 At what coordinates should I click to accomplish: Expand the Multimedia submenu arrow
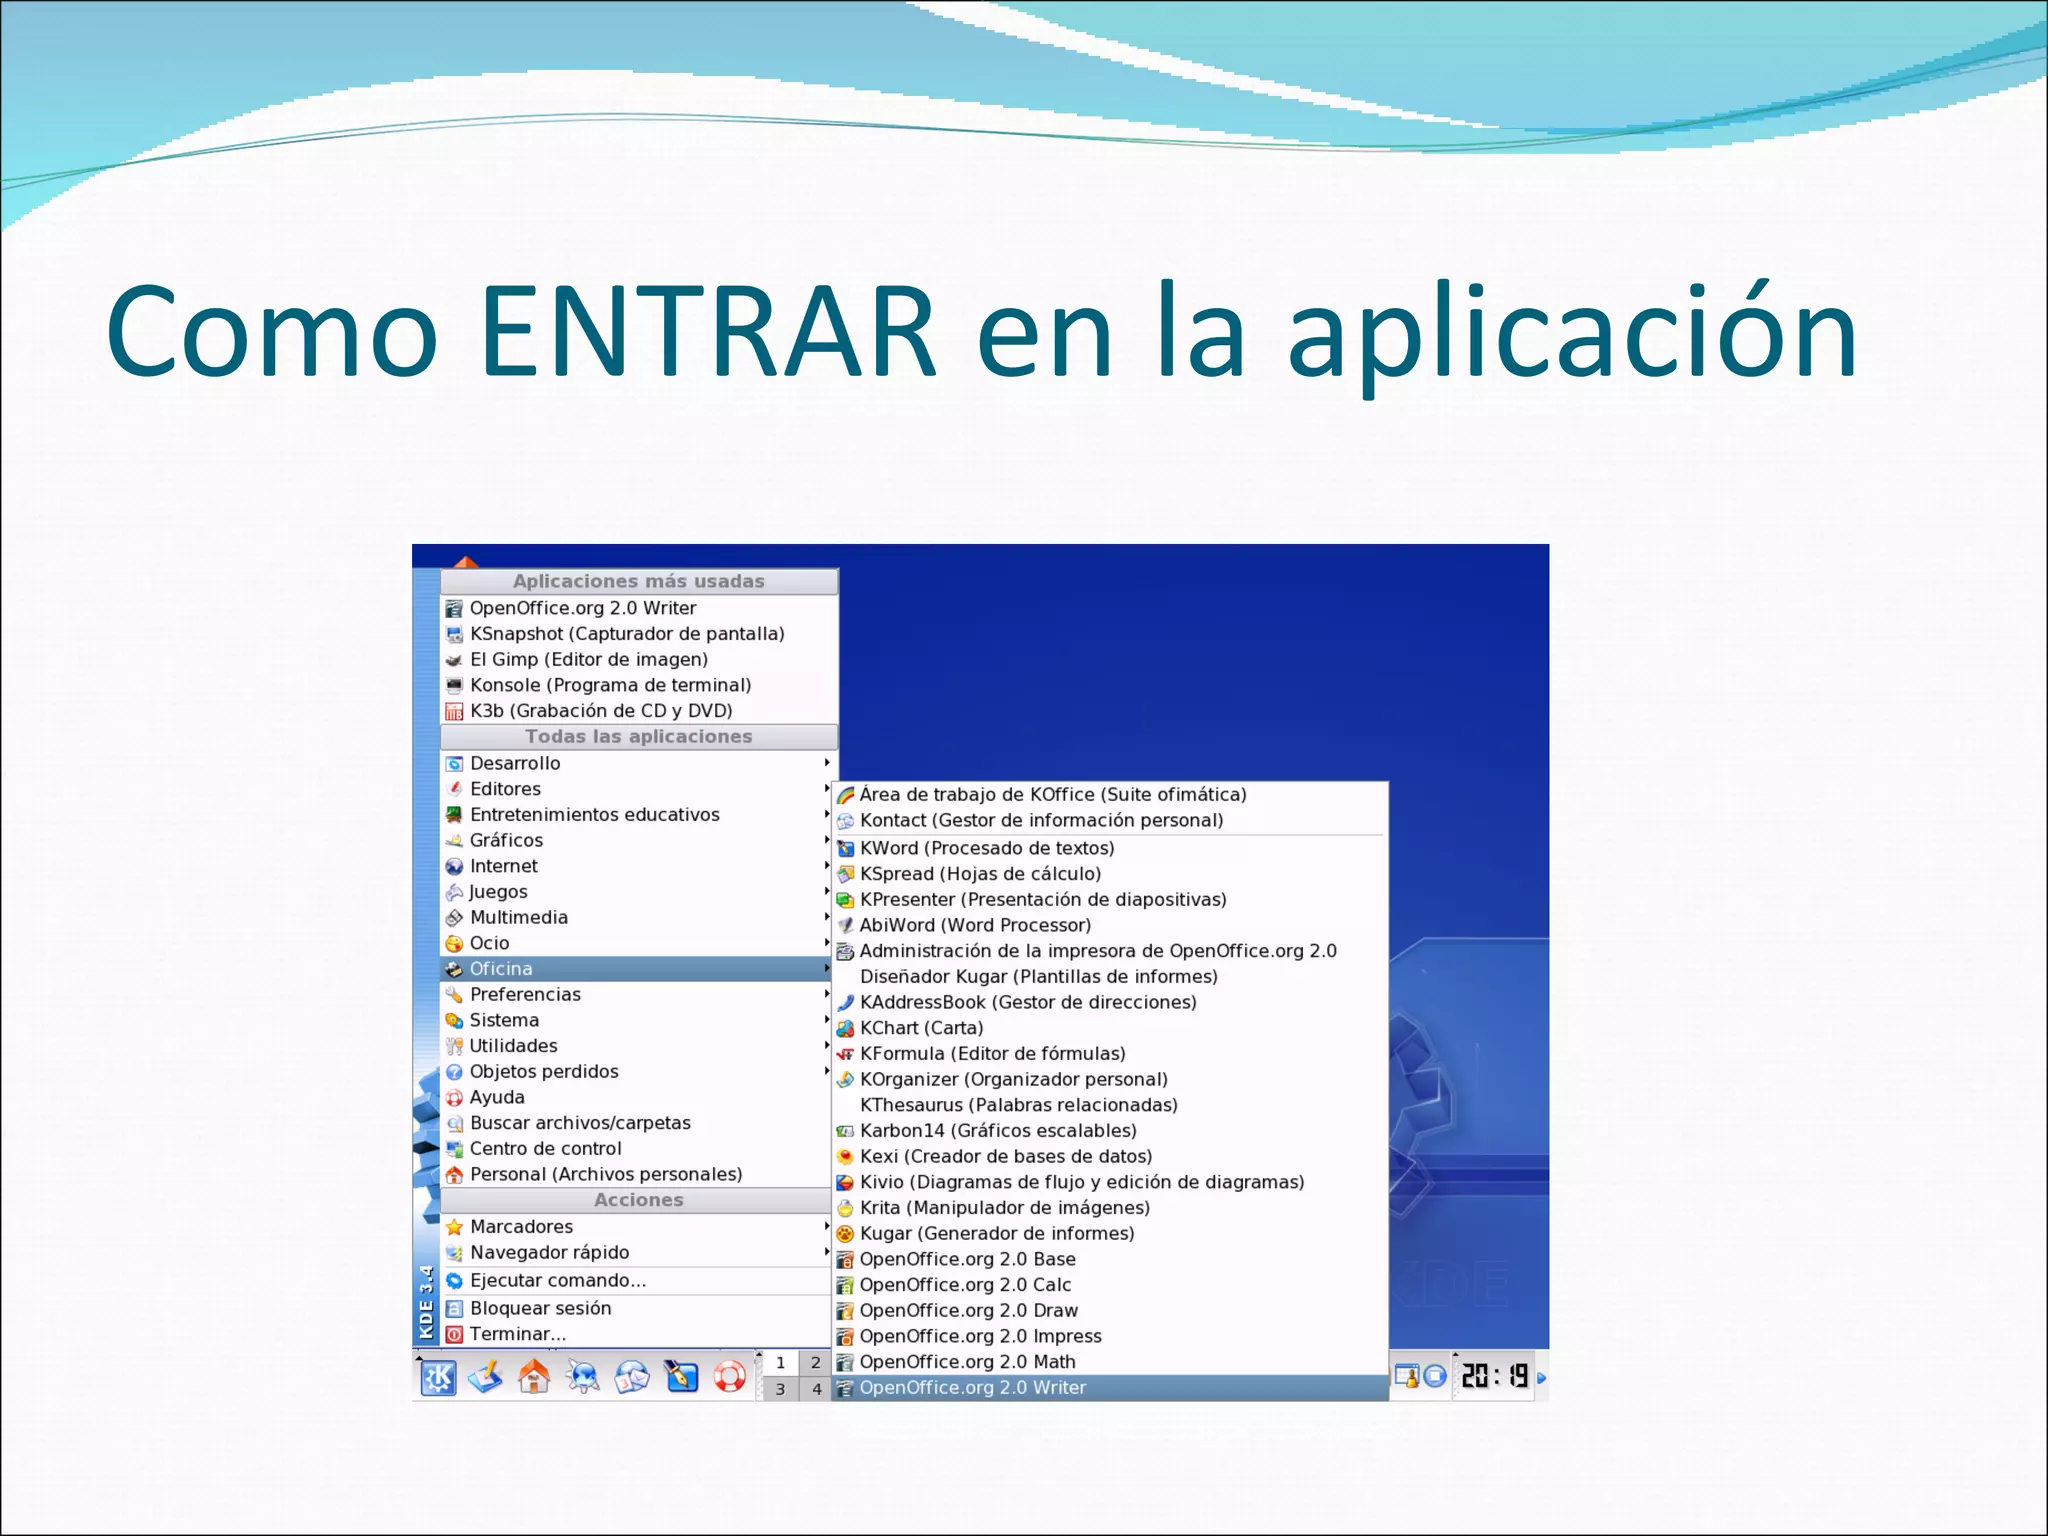(x=827, y=917)
